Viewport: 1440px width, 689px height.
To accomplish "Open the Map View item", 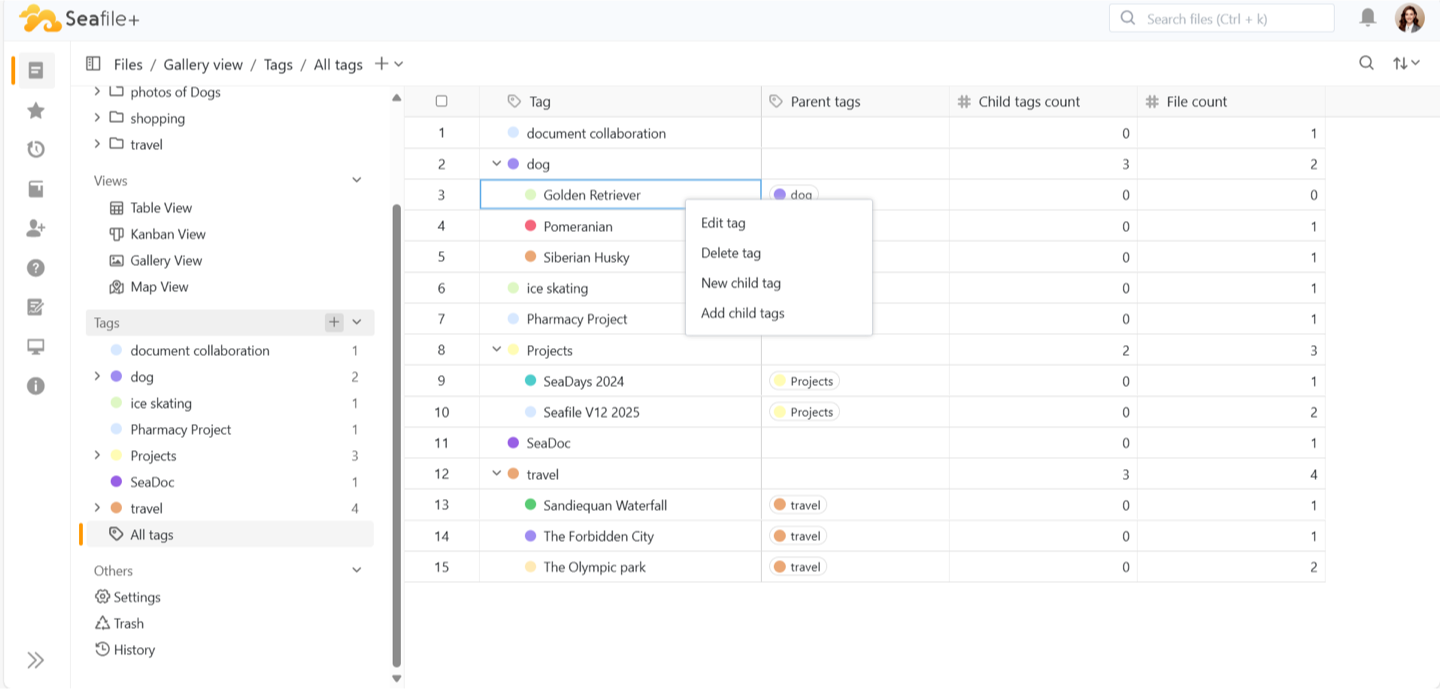I will click(148, 287).
